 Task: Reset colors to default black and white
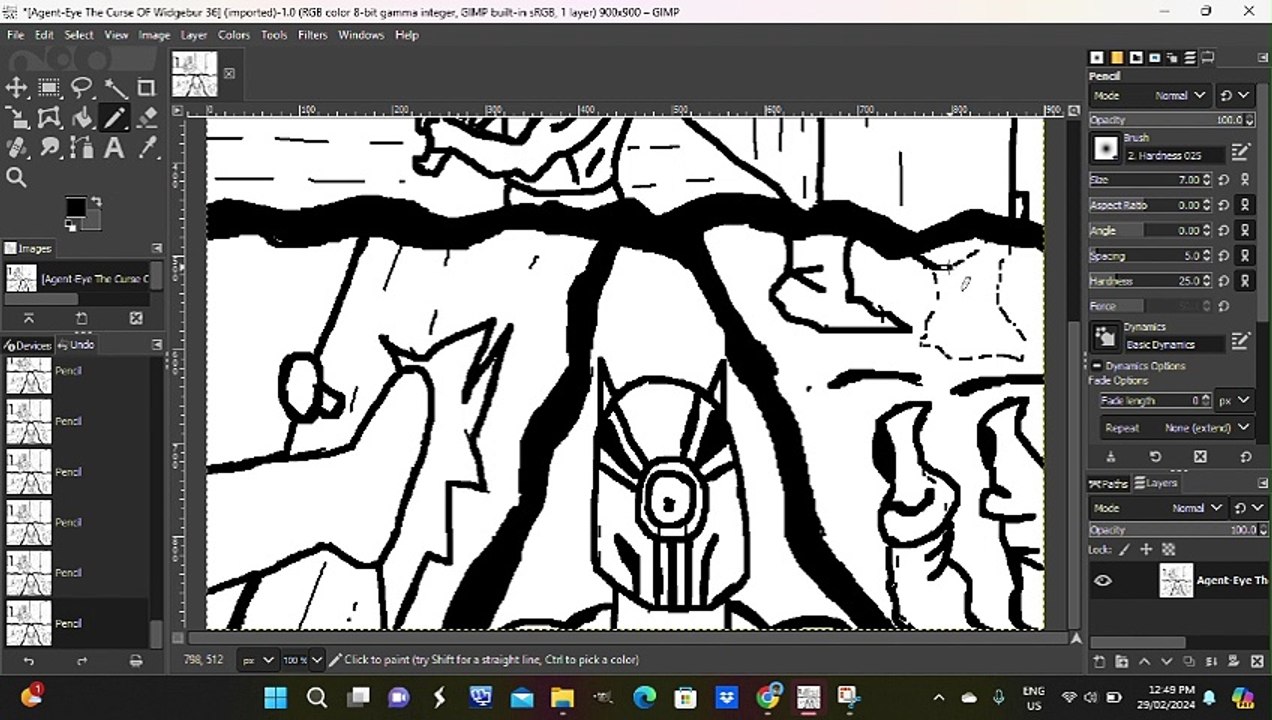click(70, 225)
